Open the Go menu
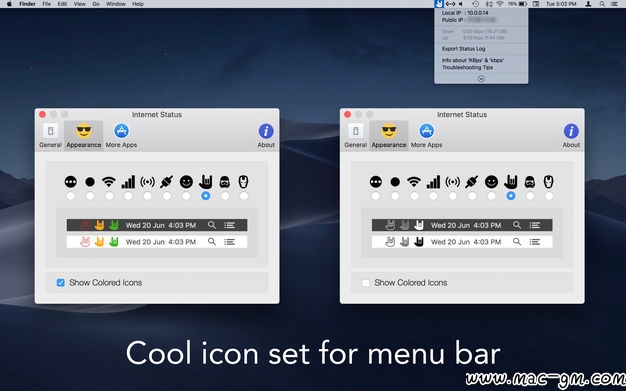626x391 pixels. [96, 4]
